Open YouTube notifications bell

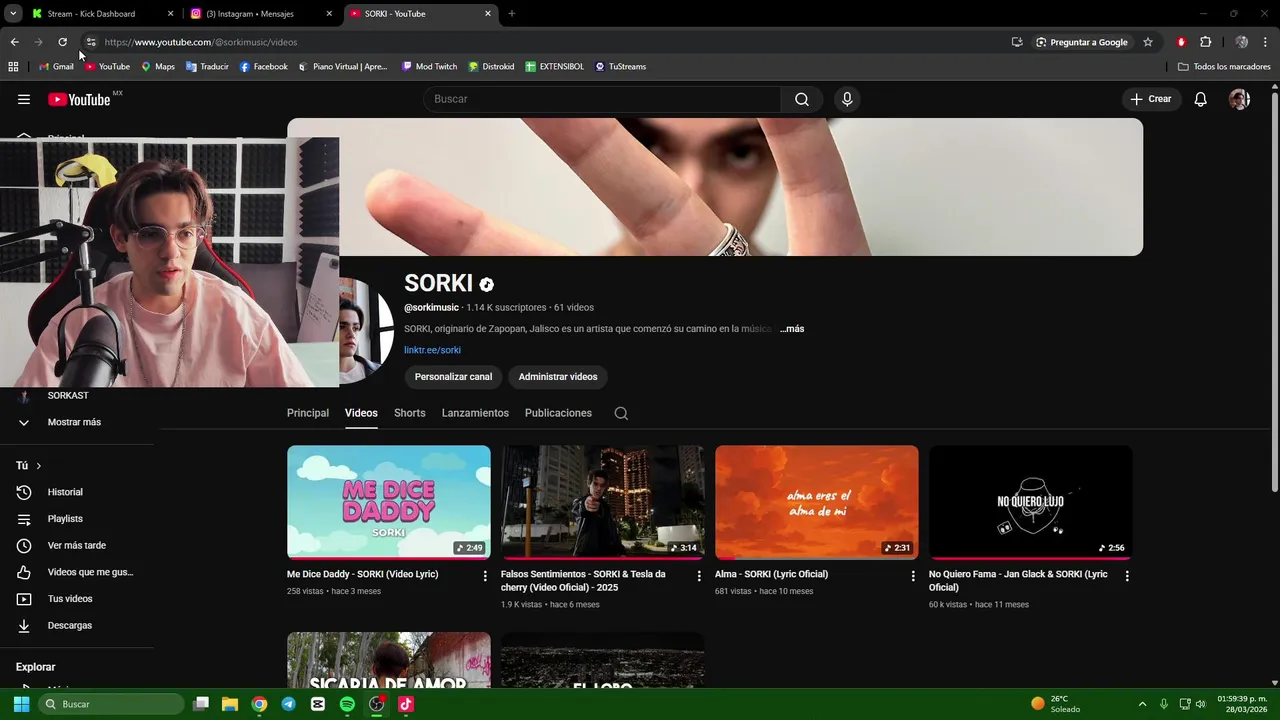pos(1201,99)
